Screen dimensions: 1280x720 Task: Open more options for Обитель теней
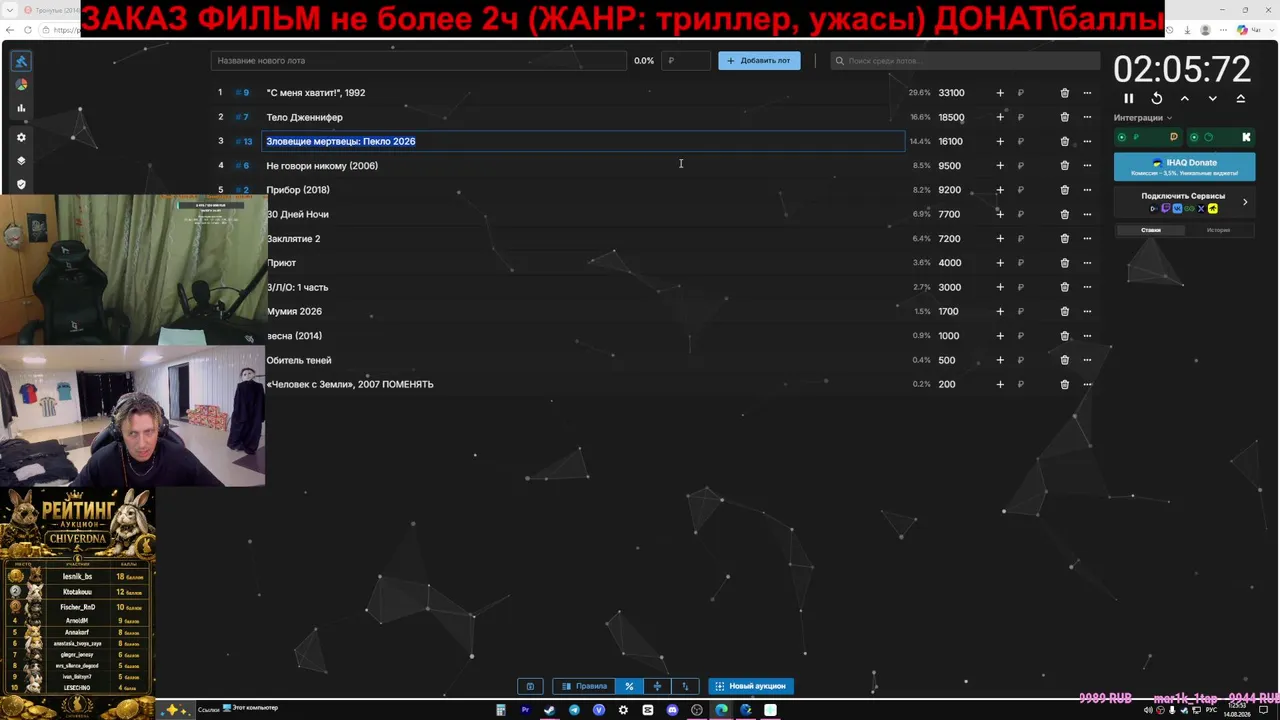(1087, 360)
